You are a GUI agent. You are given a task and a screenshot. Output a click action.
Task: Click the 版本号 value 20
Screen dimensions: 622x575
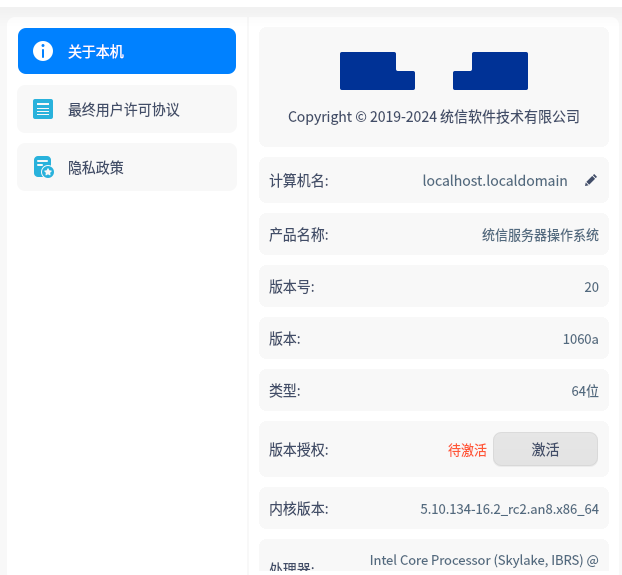click(x=591, y=287)
